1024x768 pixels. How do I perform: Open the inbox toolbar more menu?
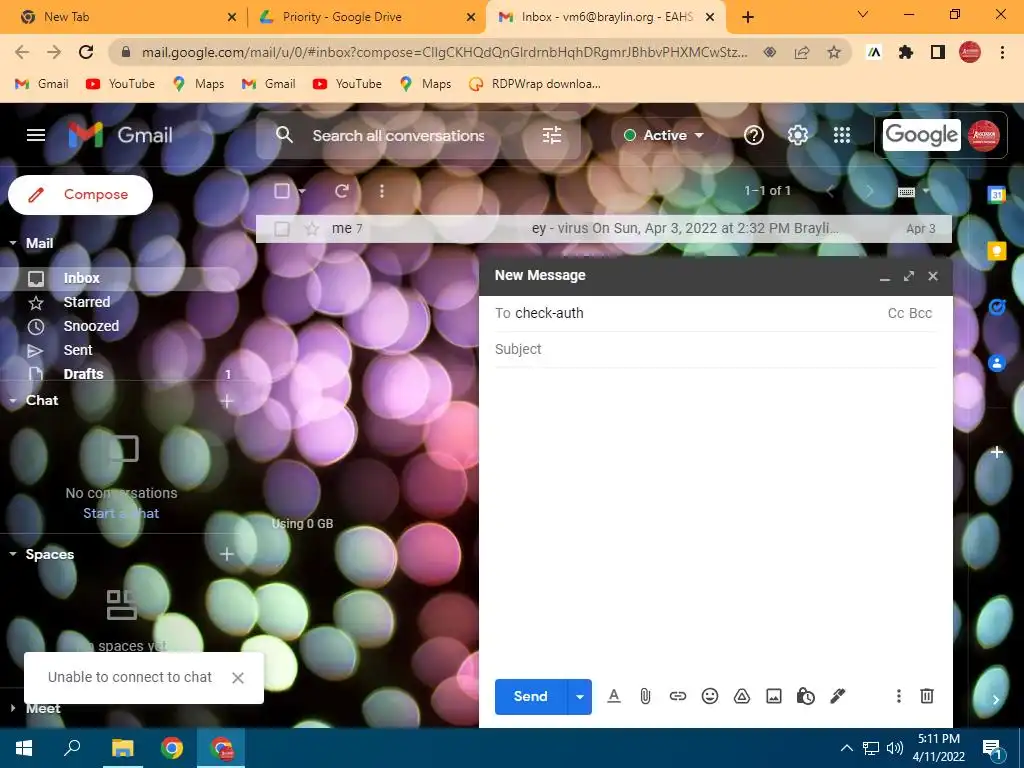tap(382, 191)
